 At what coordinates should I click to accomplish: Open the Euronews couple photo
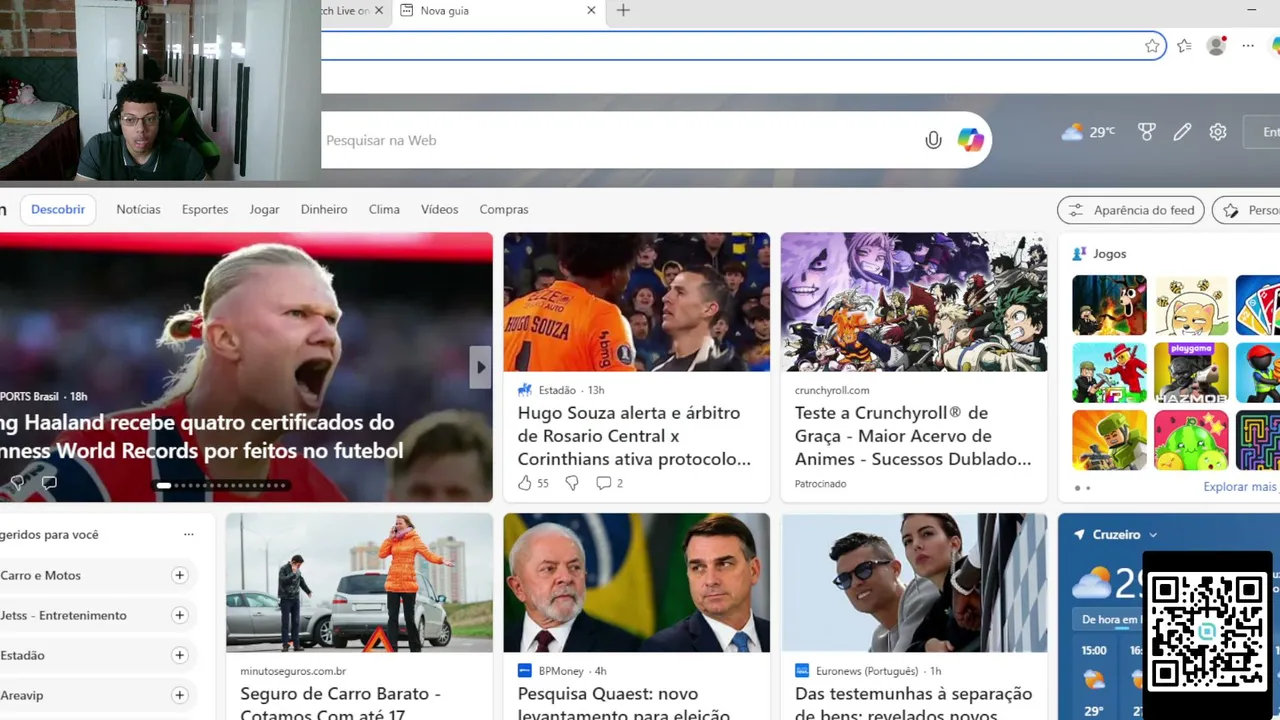point(914,583)
